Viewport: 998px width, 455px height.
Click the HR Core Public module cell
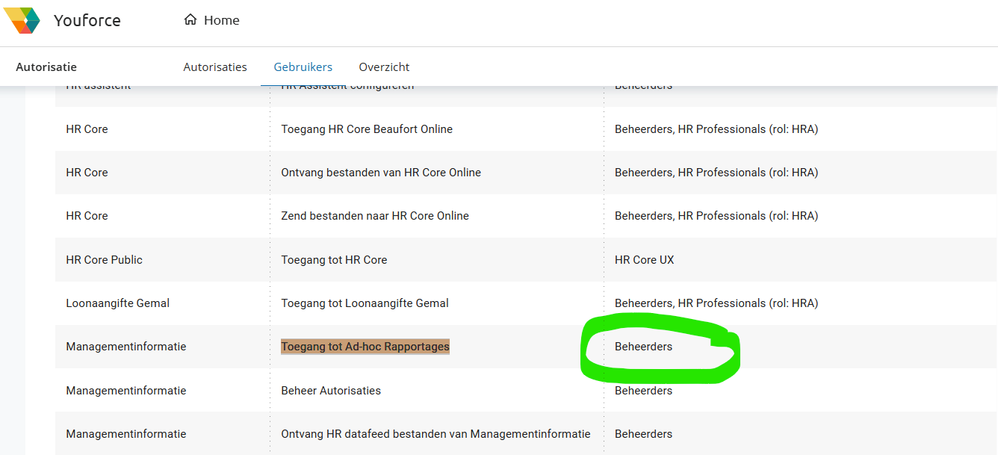tap(104, 260)
